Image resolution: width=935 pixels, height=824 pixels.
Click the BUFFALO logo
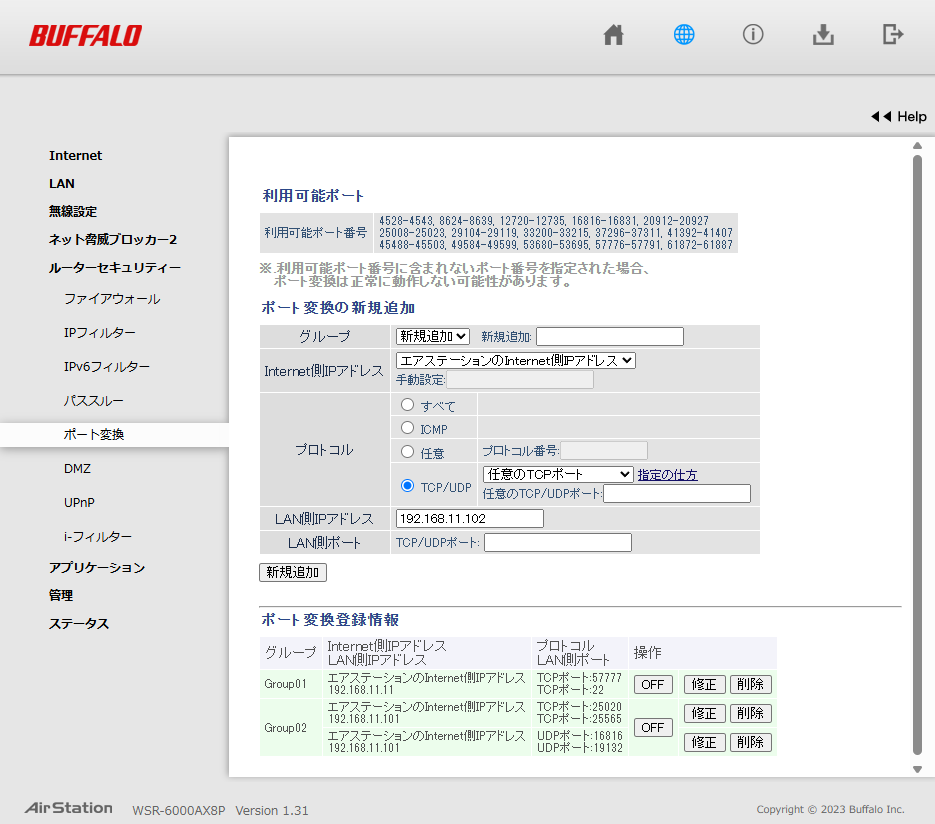(x=85, y=36)
